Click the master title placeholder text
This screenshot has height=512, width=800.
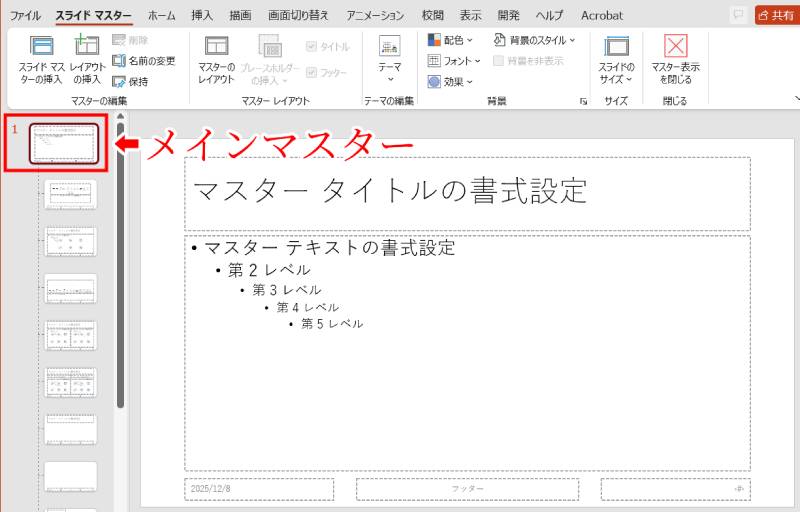point(390,191)
